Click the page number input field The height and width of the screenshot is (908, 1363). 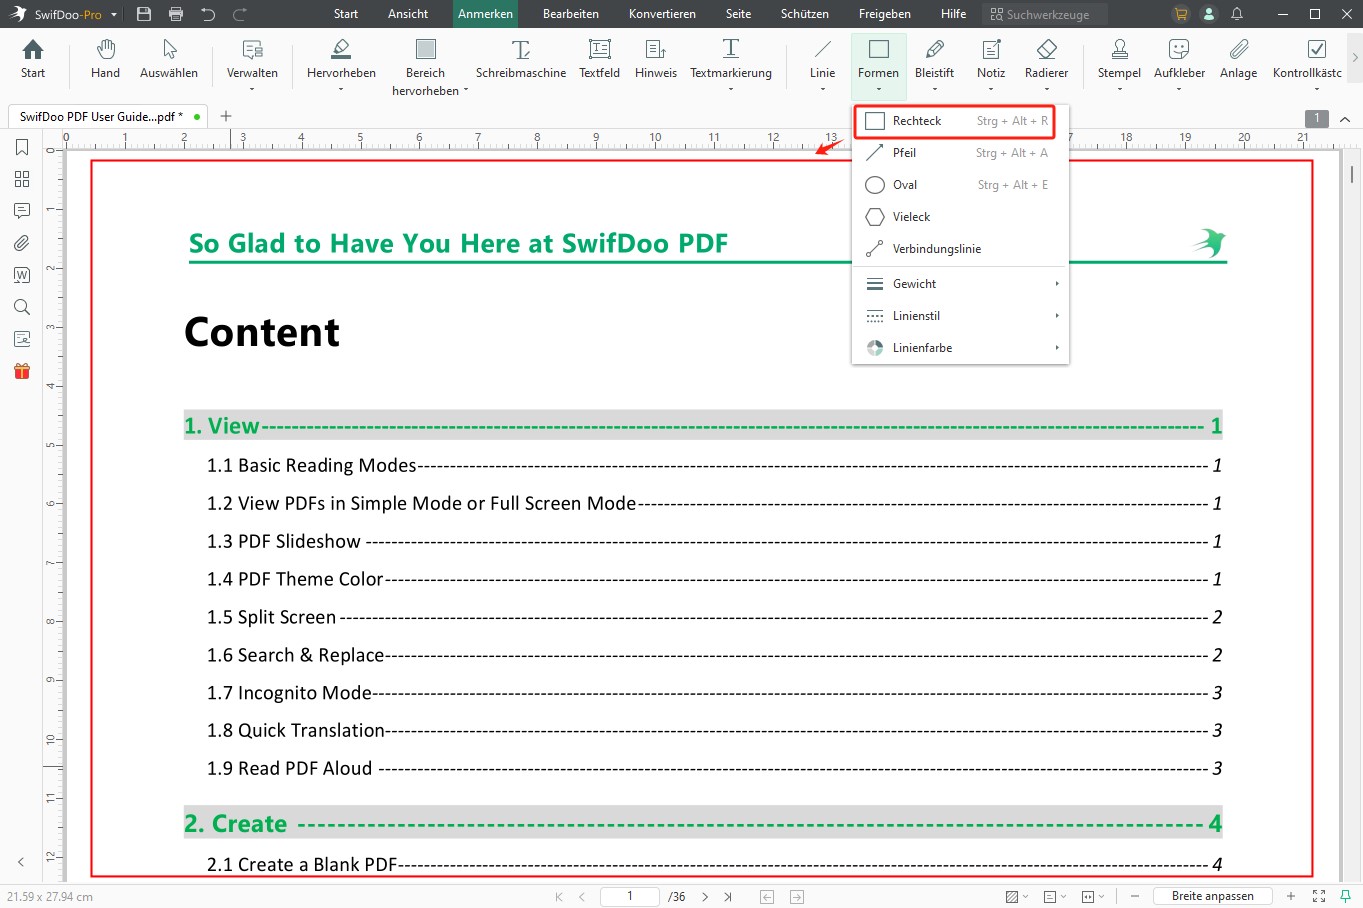(629, 897)
